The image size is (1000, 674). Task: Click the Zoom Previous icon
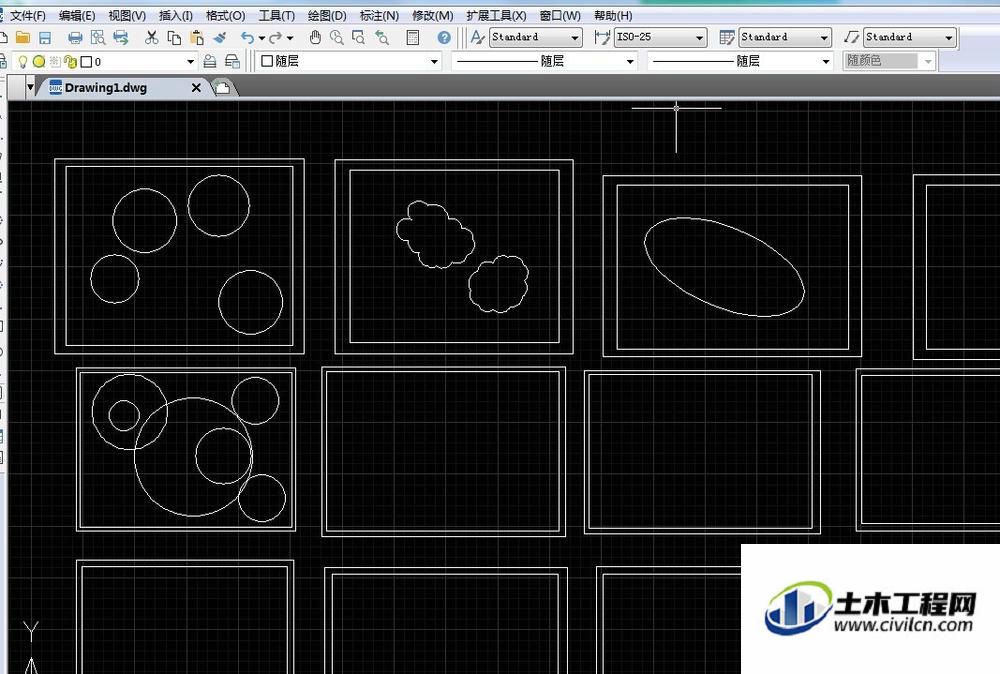coord(382,38)
